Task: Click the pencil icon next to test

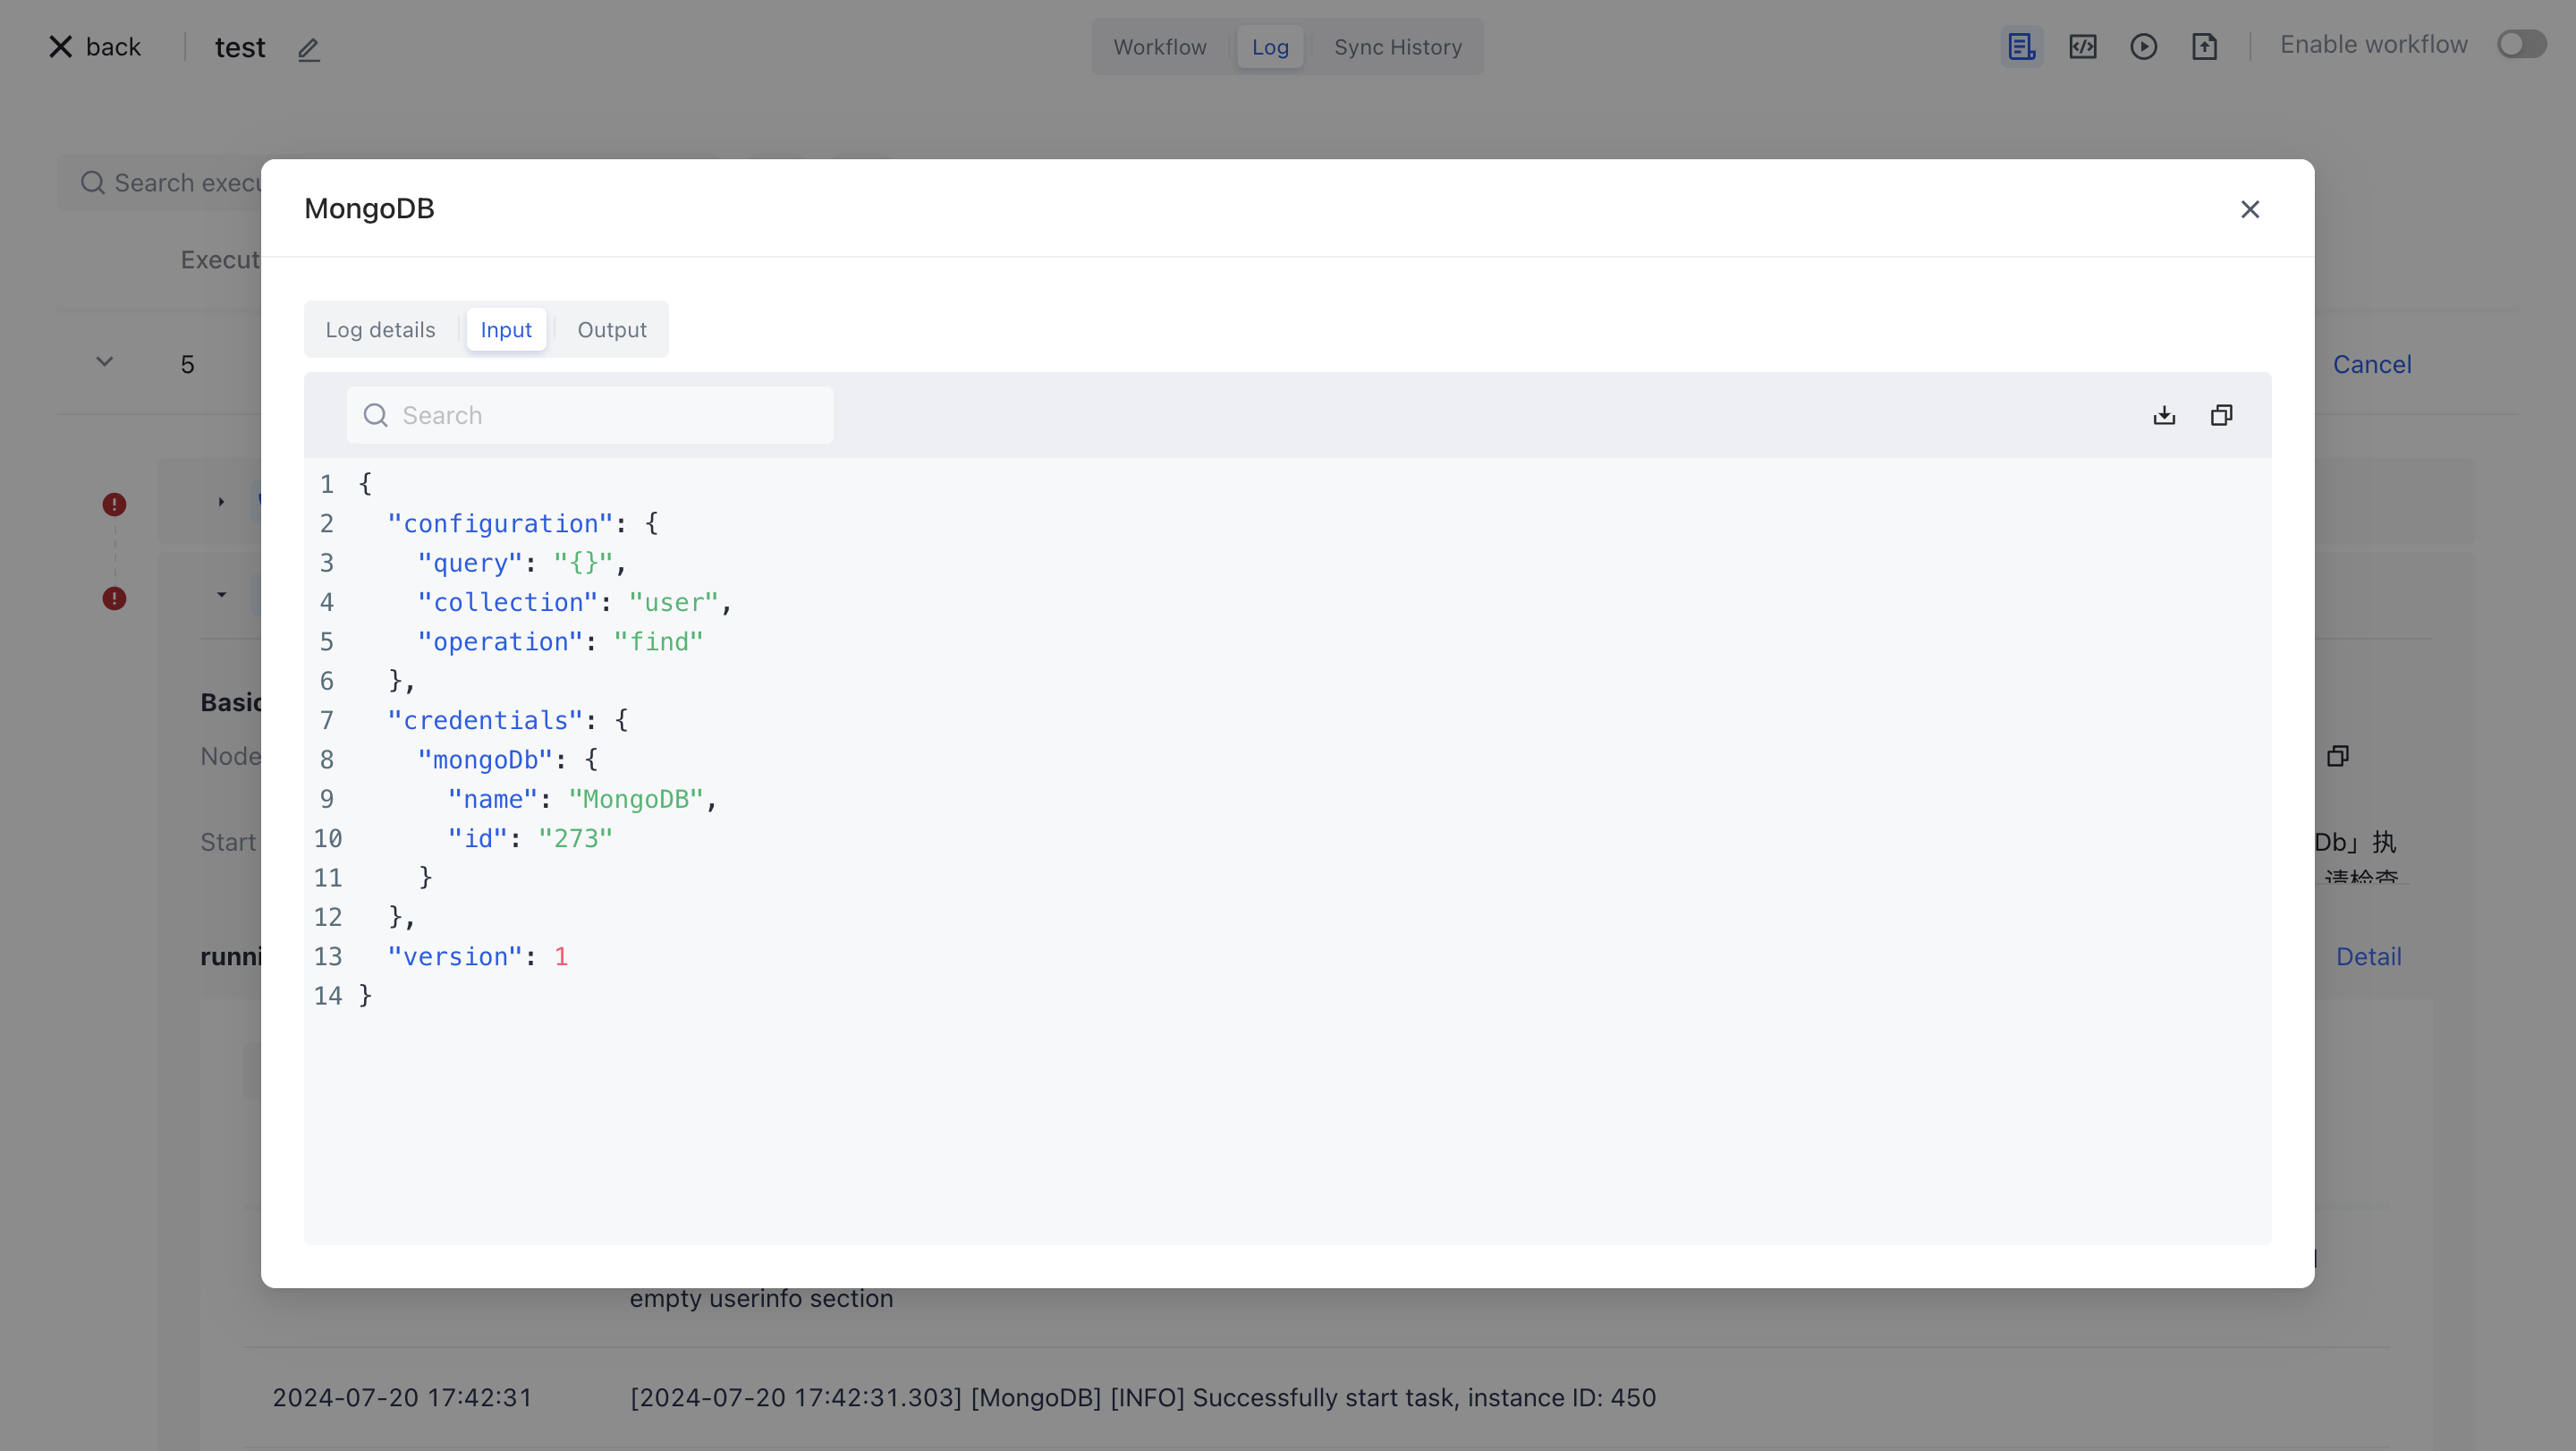Action: (x=308, y=49)
